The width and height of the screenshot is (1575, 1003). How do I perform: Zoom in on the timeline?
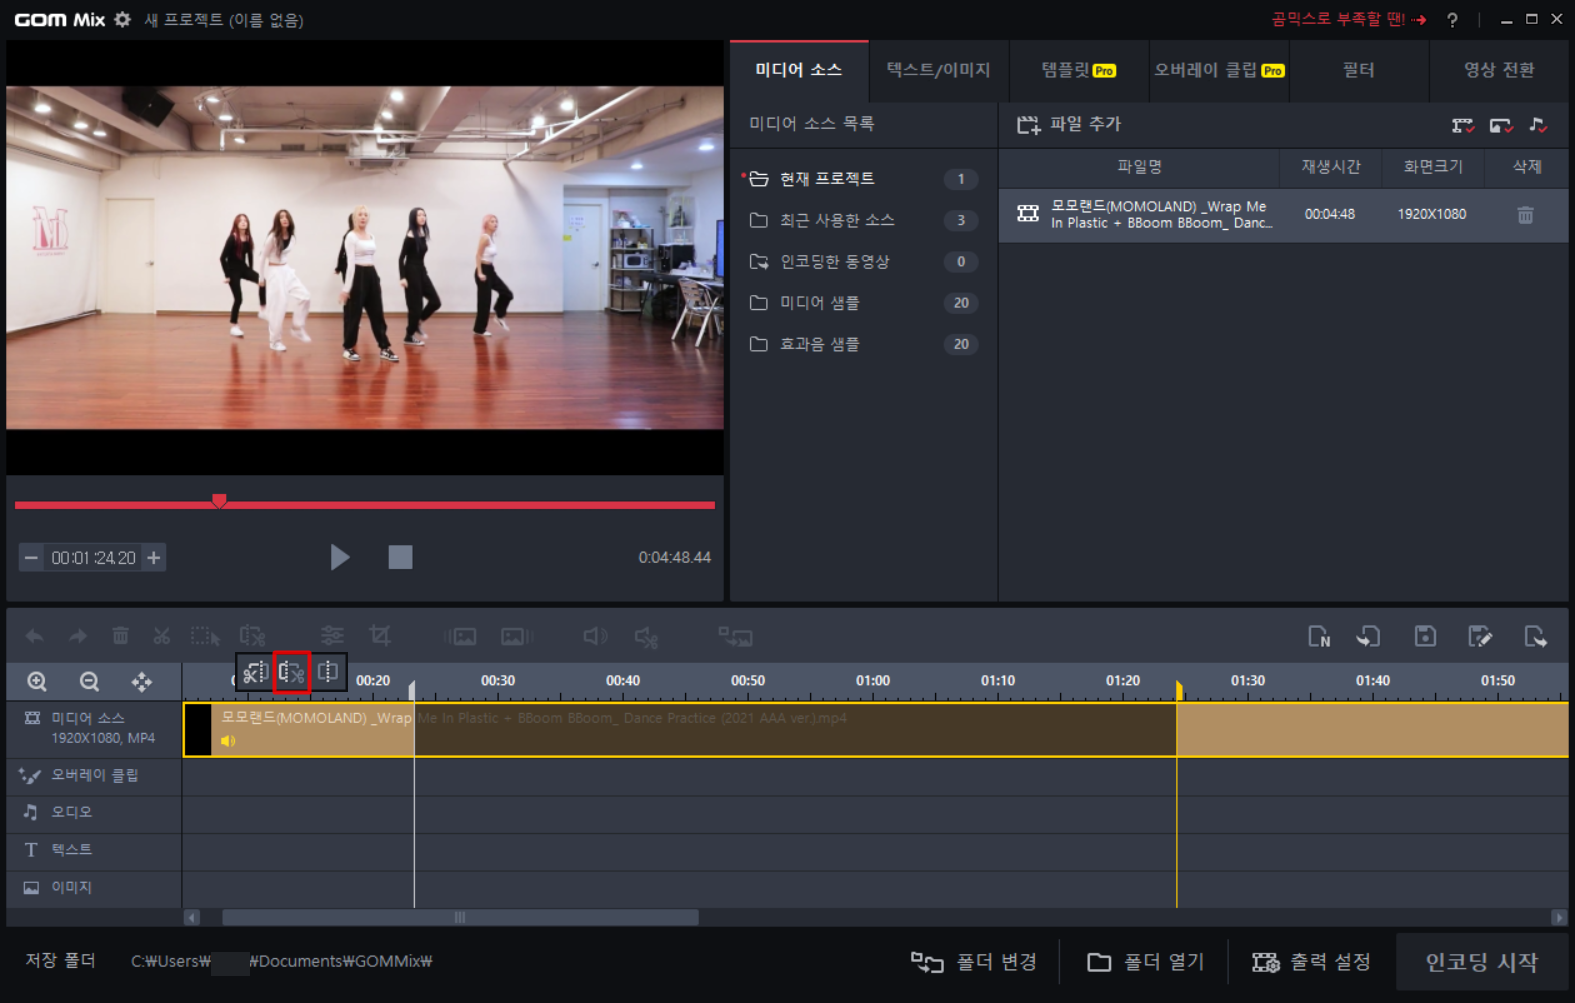(37, 682)
